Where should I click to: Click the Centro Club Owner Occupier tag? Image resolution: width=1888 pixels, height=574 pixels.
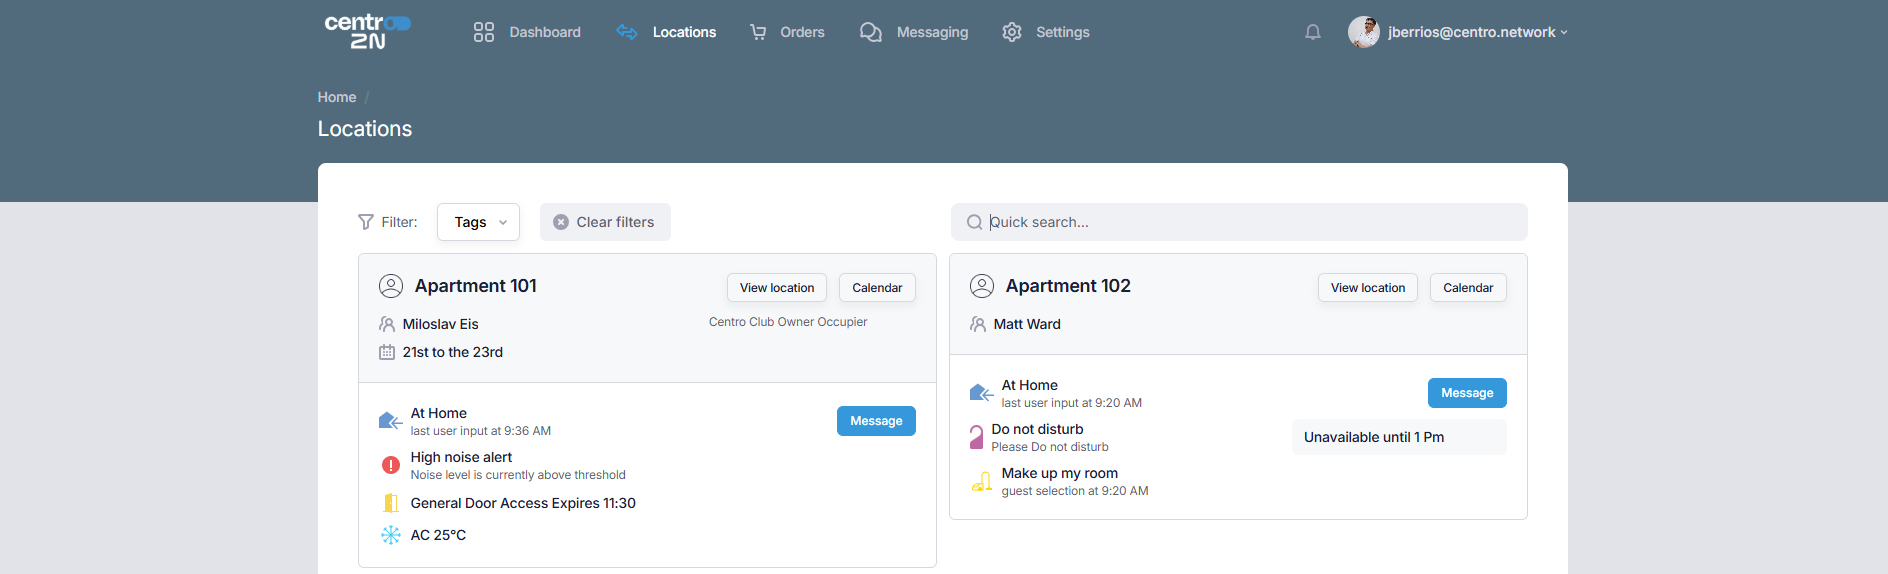[788, 322]
